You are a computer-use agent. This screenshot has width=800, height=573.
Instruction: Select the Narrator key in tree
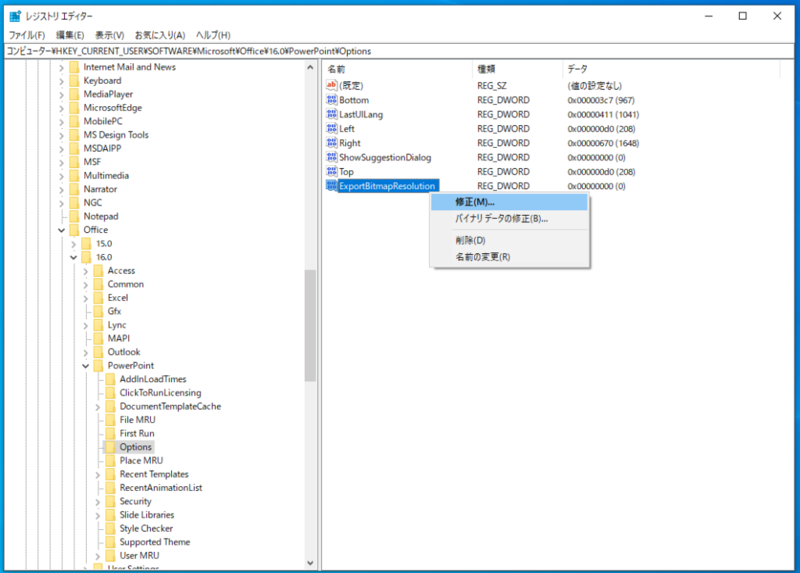[x=100, y=189]
